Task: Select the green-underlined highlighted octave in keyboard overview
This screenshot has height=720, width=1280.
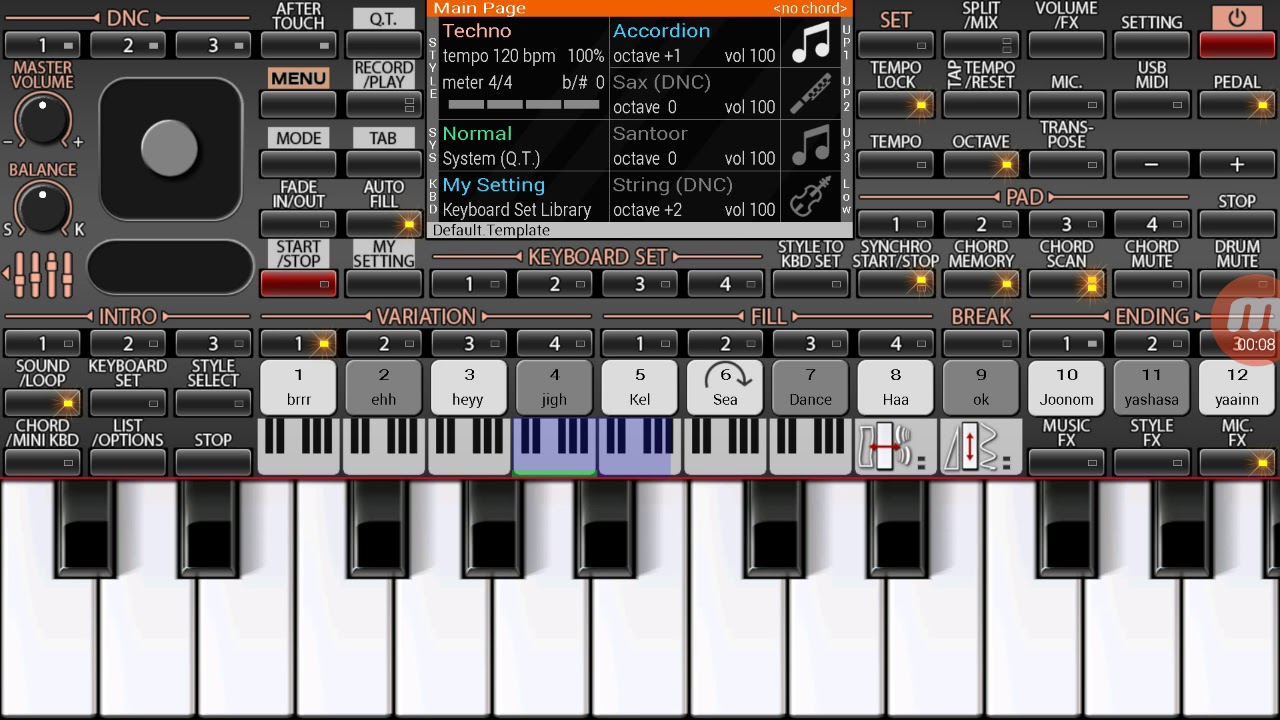Action: click(x=555, y=446)
